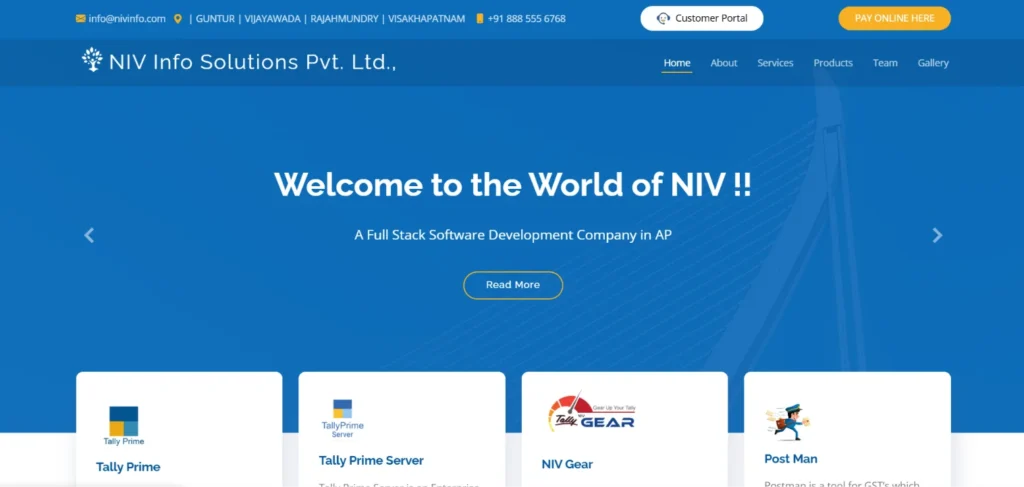Image resolution: width=1024 pixels, height=487 pixels.
Task: Click the TallyPrime Server logo
Action: (342, 418)
